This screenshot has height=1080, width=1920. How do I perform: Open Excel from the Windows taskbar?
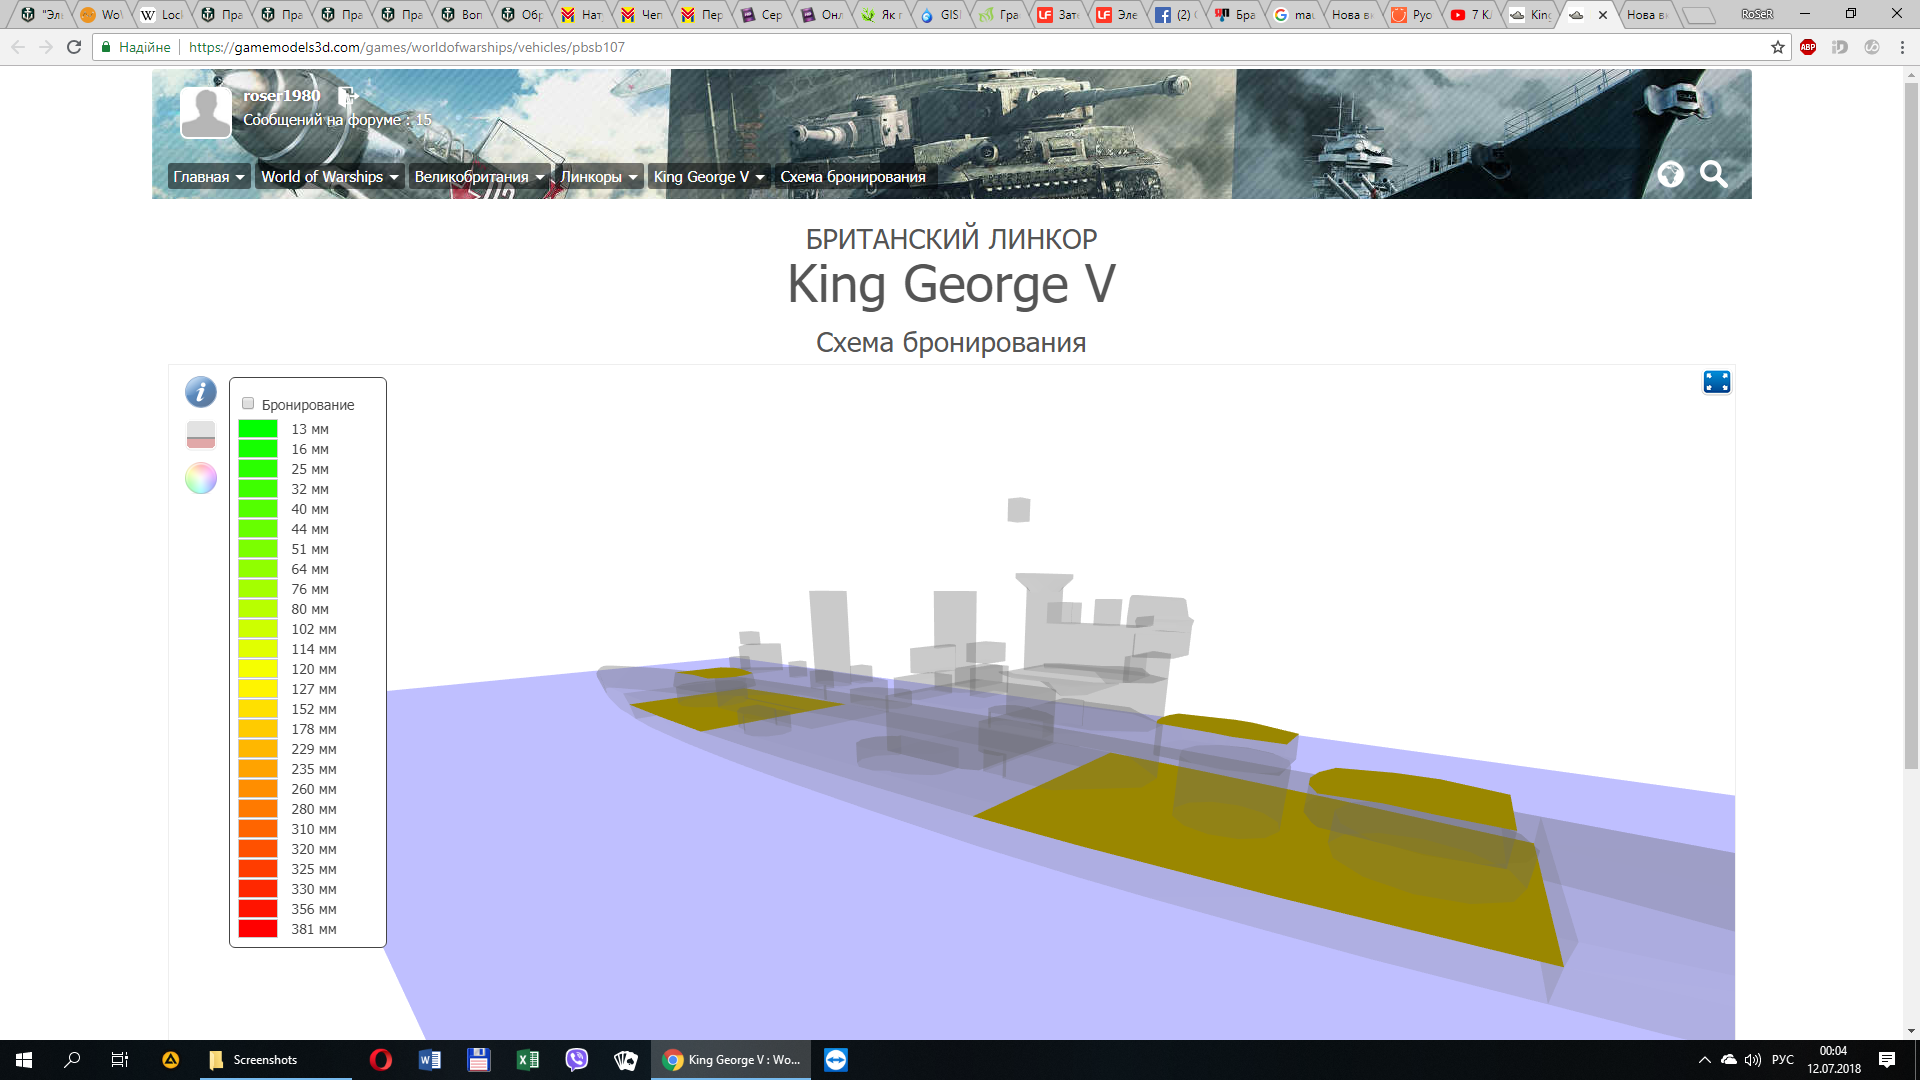click(x=528, y=1060)
